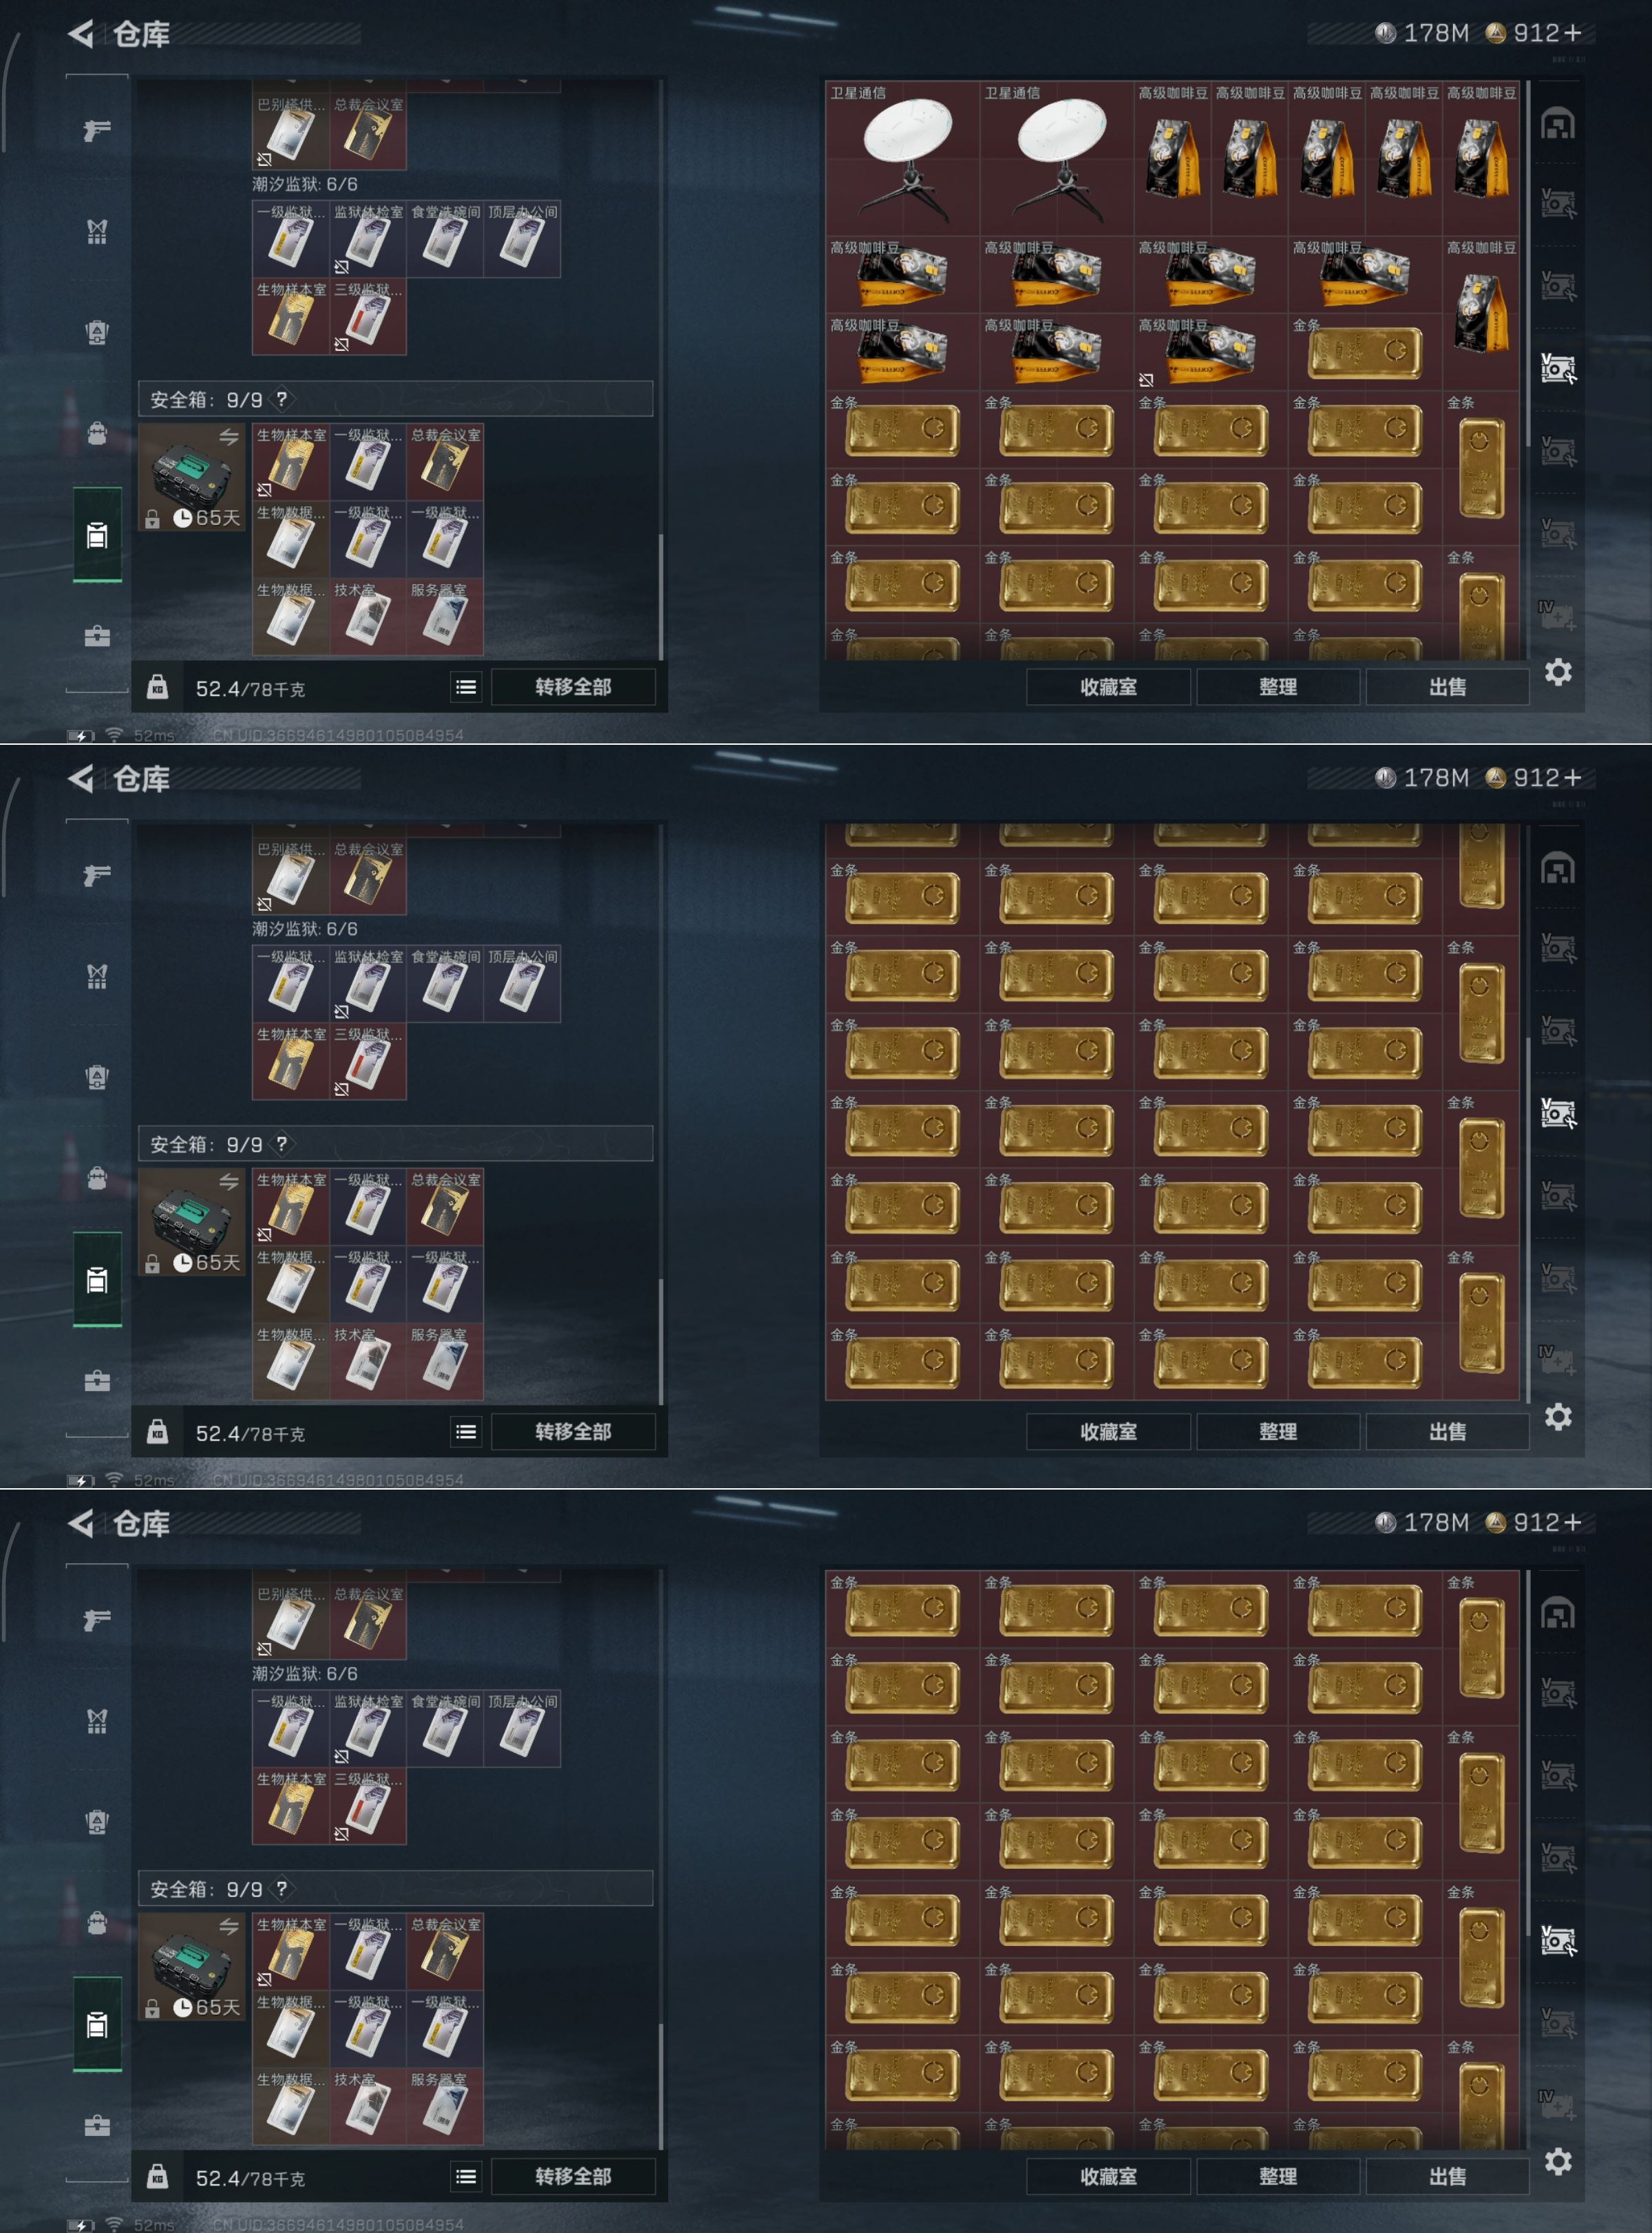Click the first 卫星通信 satellite dish item
The image size is (1652, 2233).
(903, 158)
